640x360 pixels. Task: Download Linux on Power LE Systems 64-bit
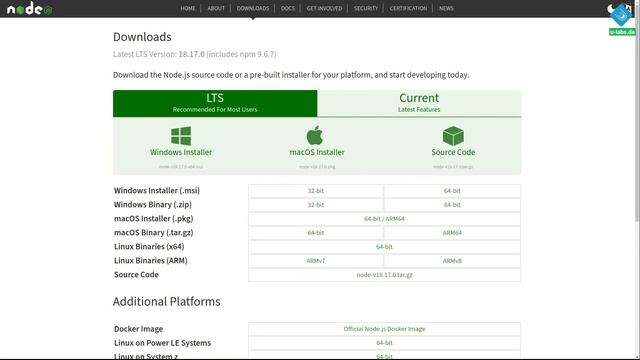(384, 343)
